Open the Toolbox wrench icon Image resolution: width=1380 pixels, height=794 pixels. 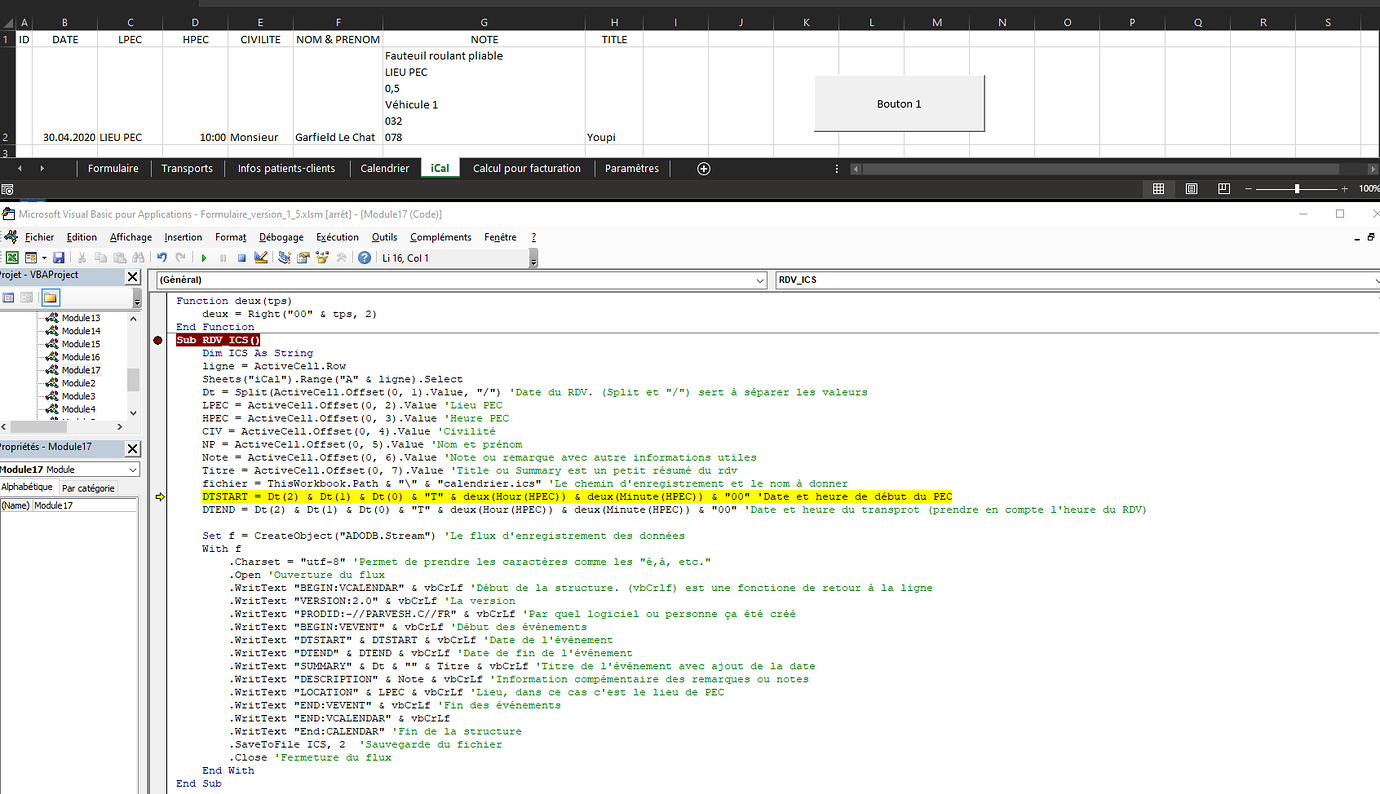tap(341, 258)
